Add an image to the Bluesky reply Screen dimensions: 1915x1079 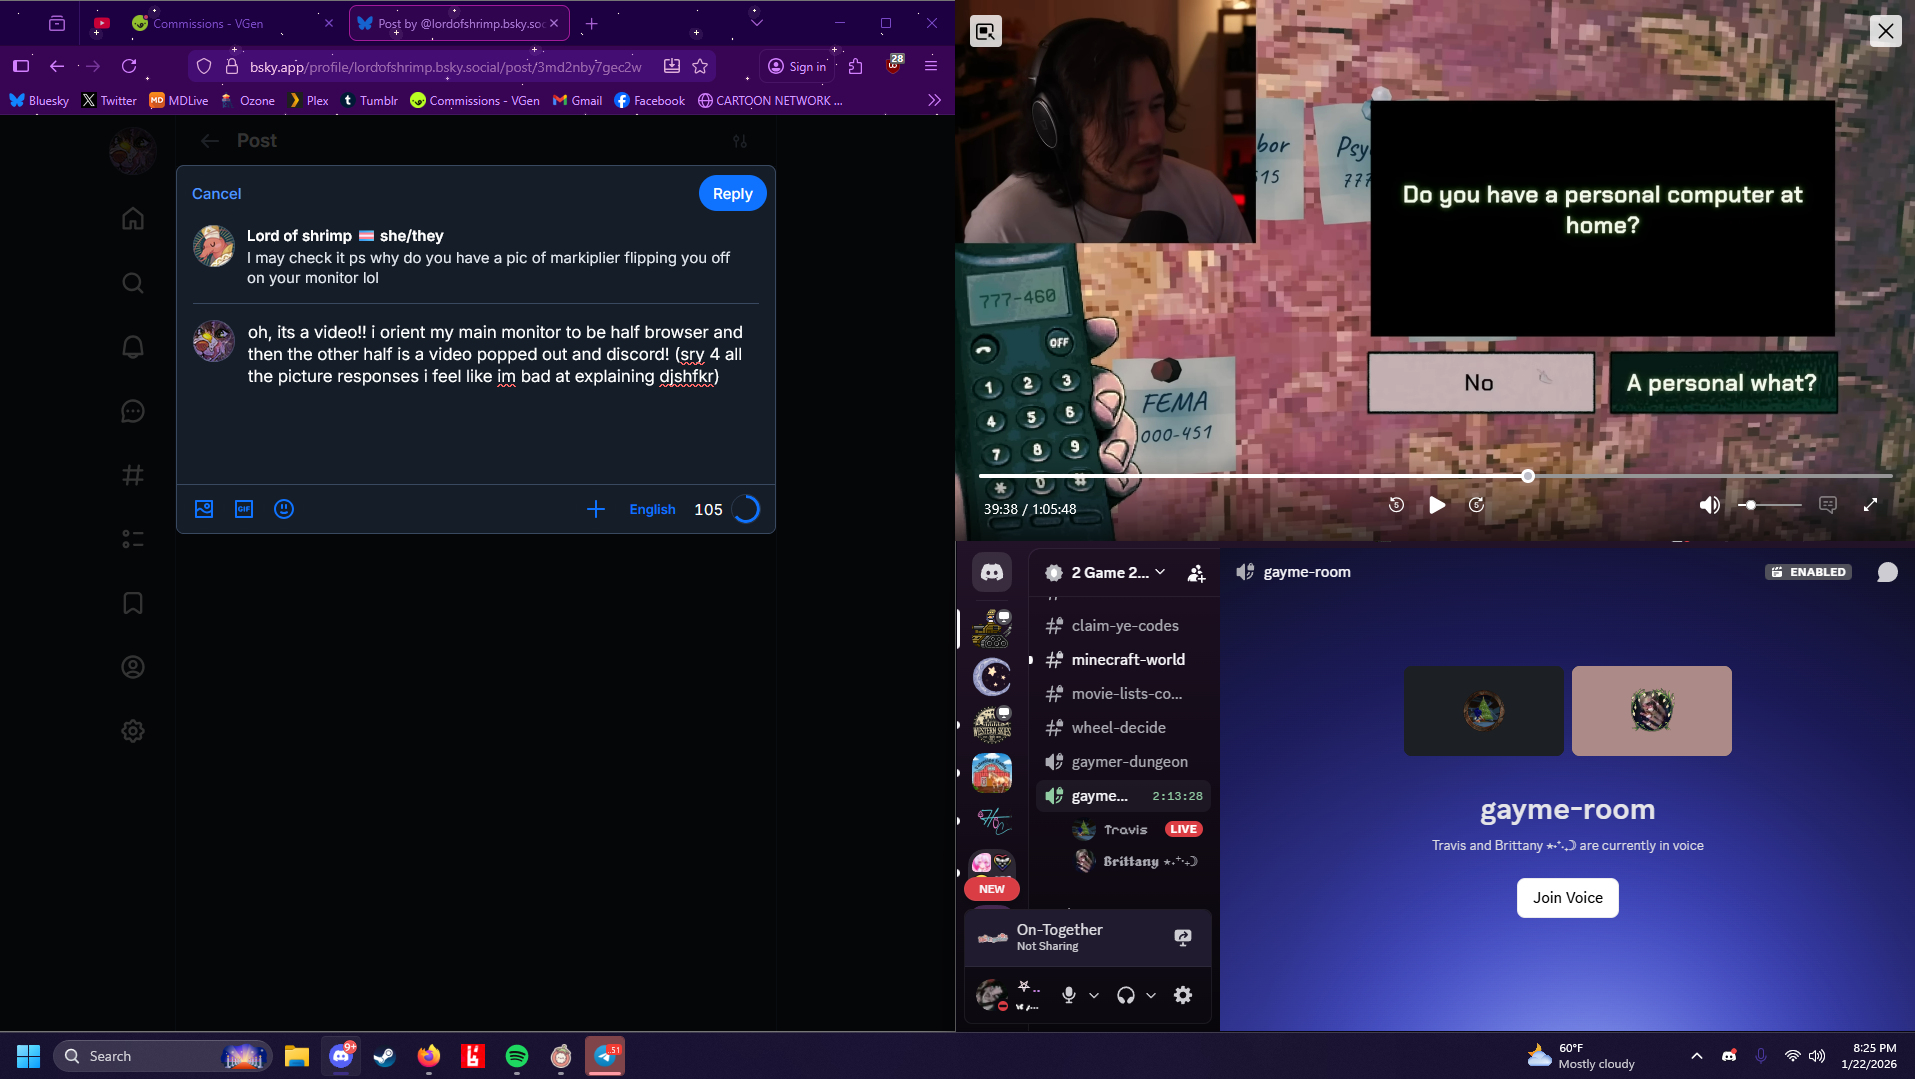point(204,509)
